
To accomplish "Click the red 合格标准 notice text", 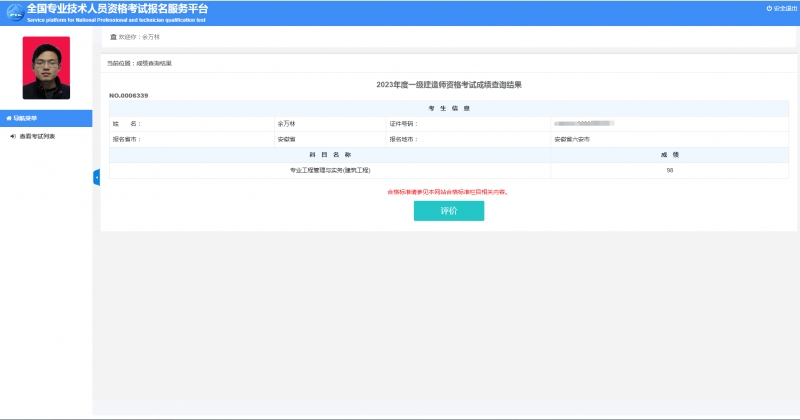I will tap(447, 191).
